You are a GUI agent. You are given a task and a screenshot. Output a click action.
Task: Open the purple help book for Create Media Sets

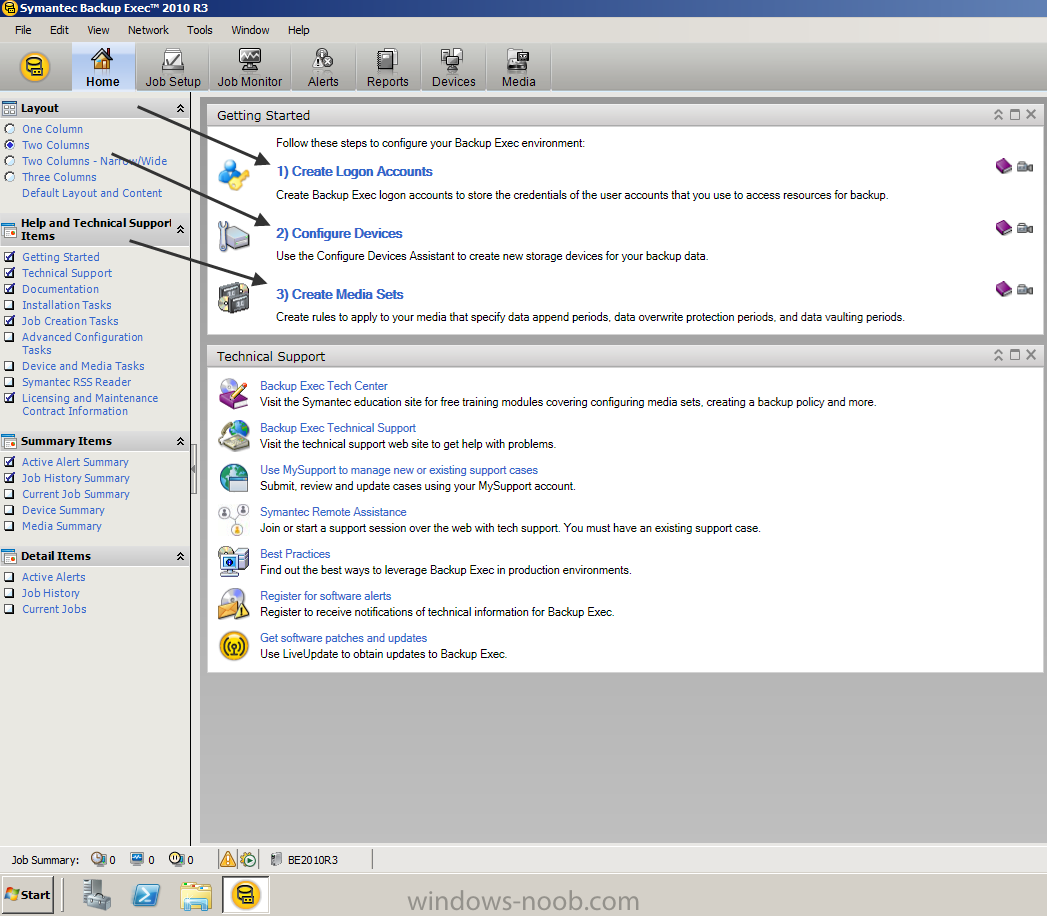point(1004,288)
